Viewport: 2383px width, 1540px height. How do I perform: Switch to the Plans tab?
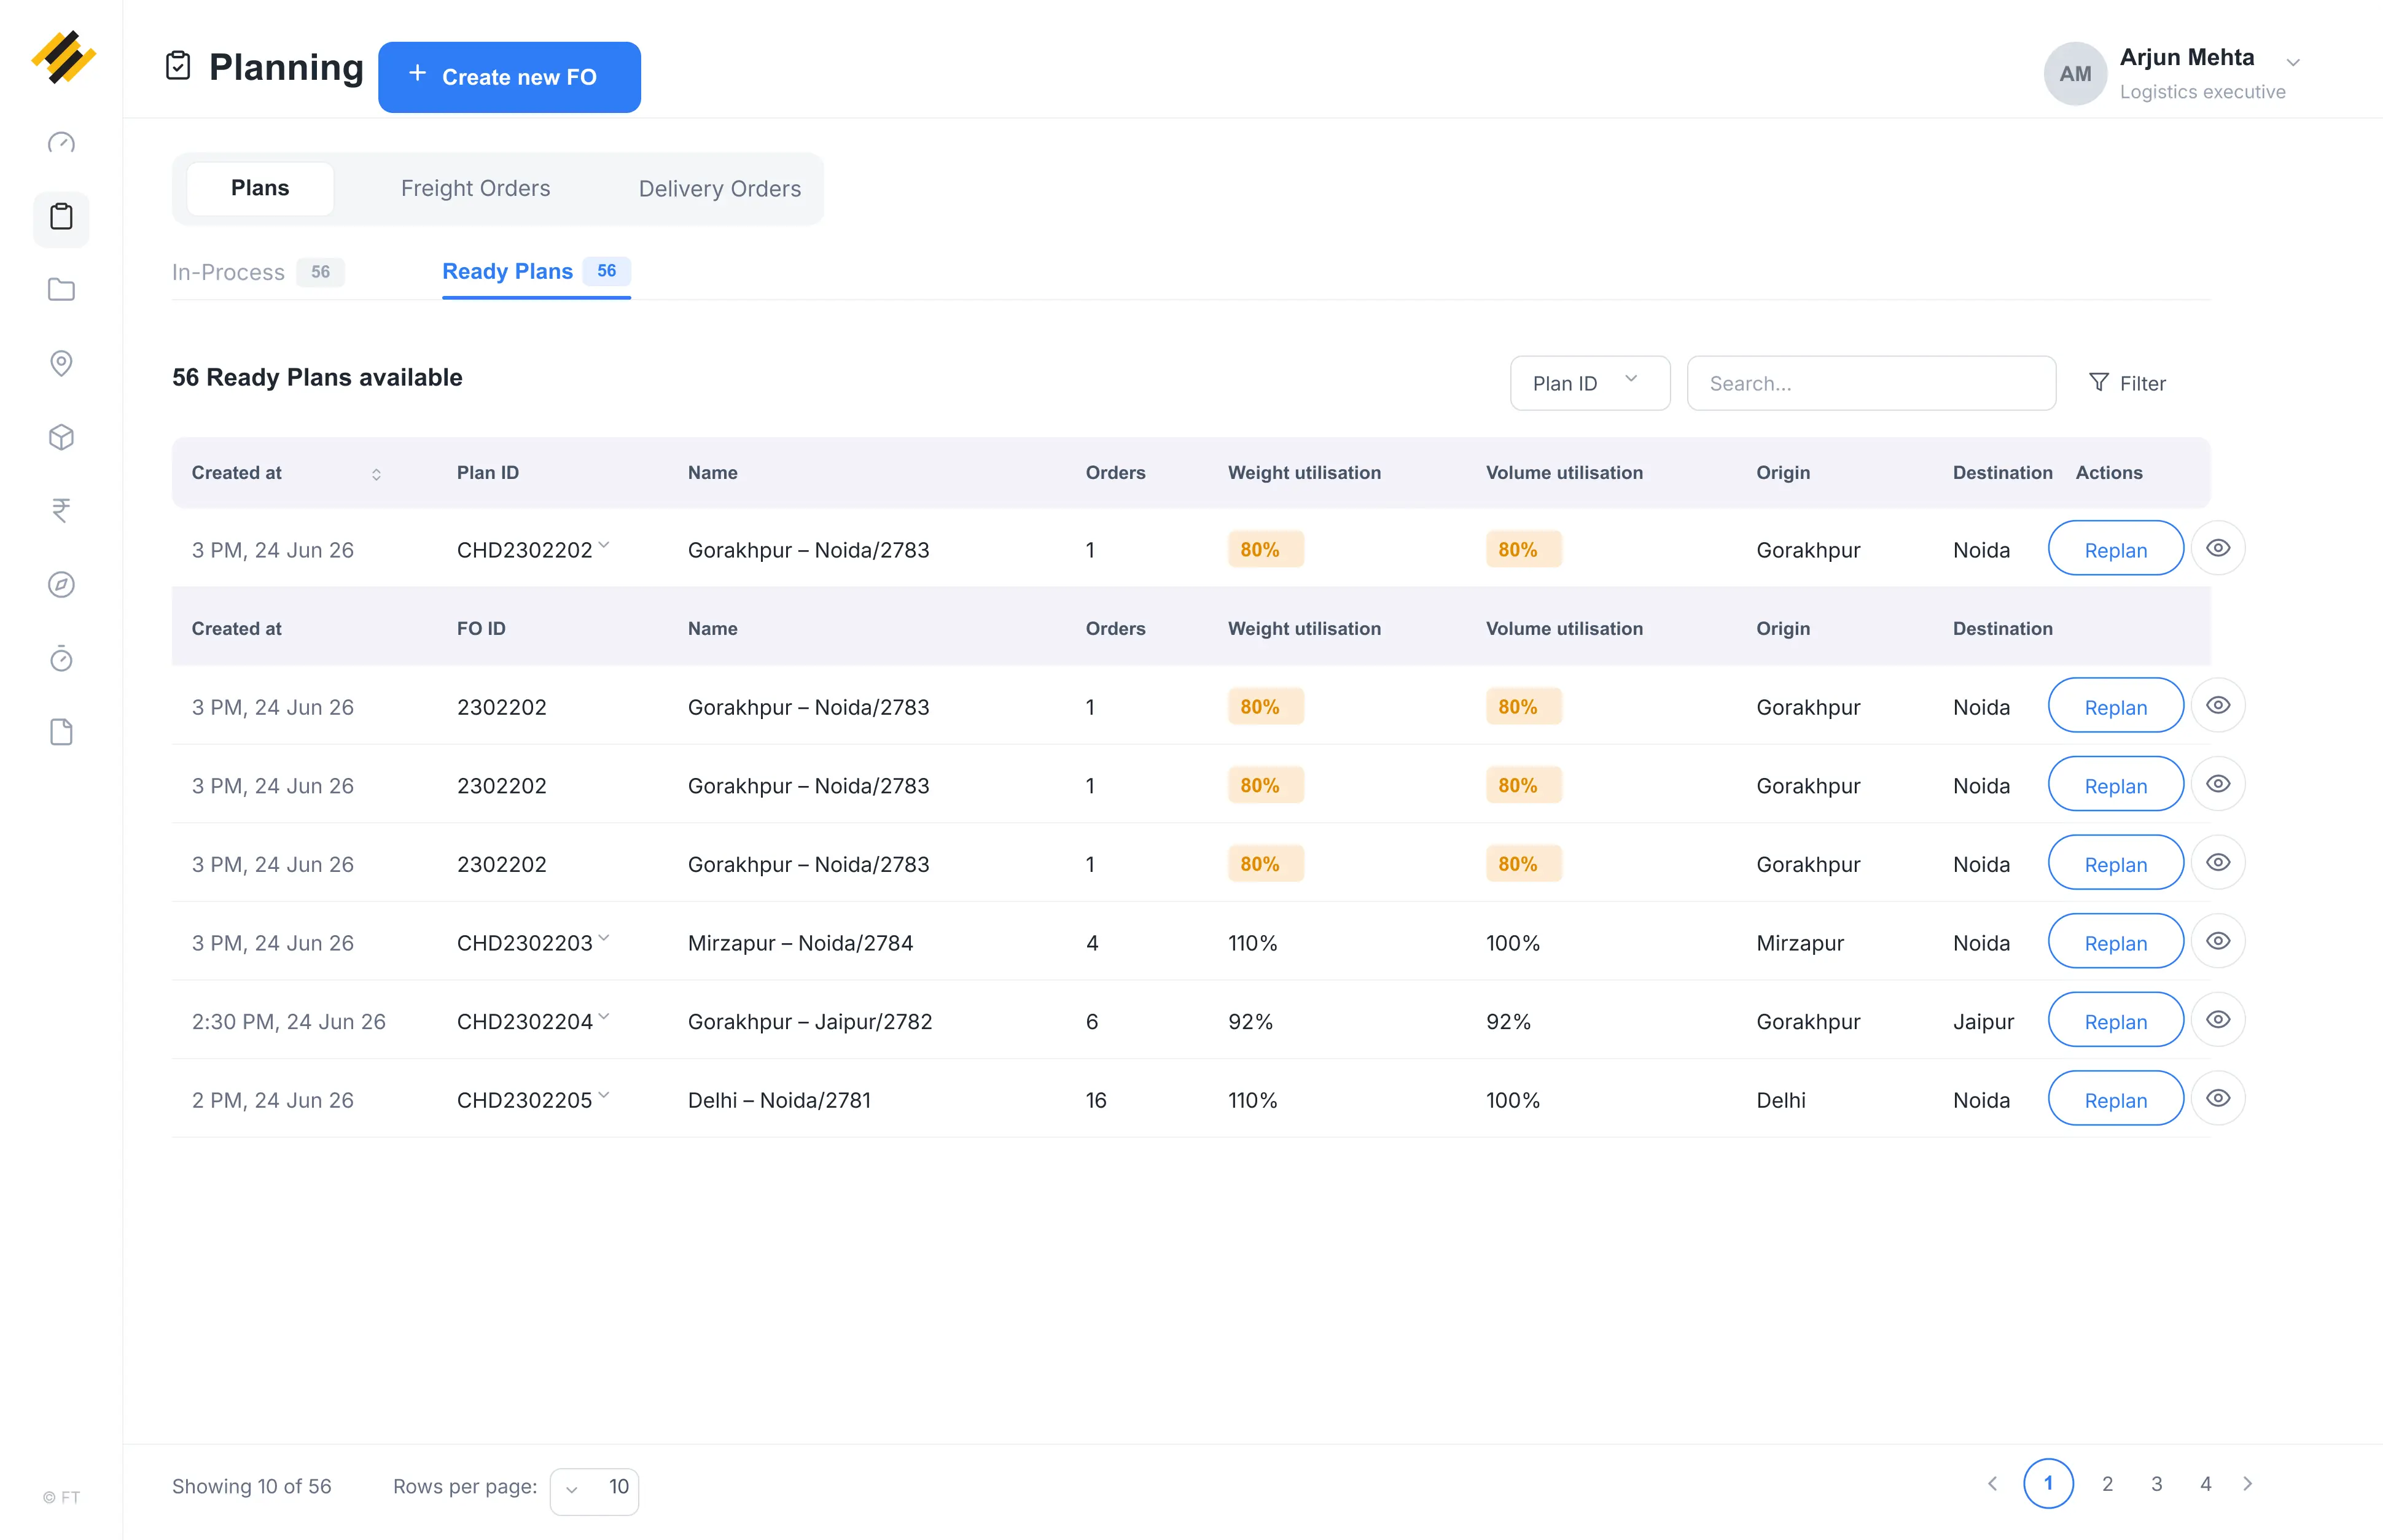point(260,188)
